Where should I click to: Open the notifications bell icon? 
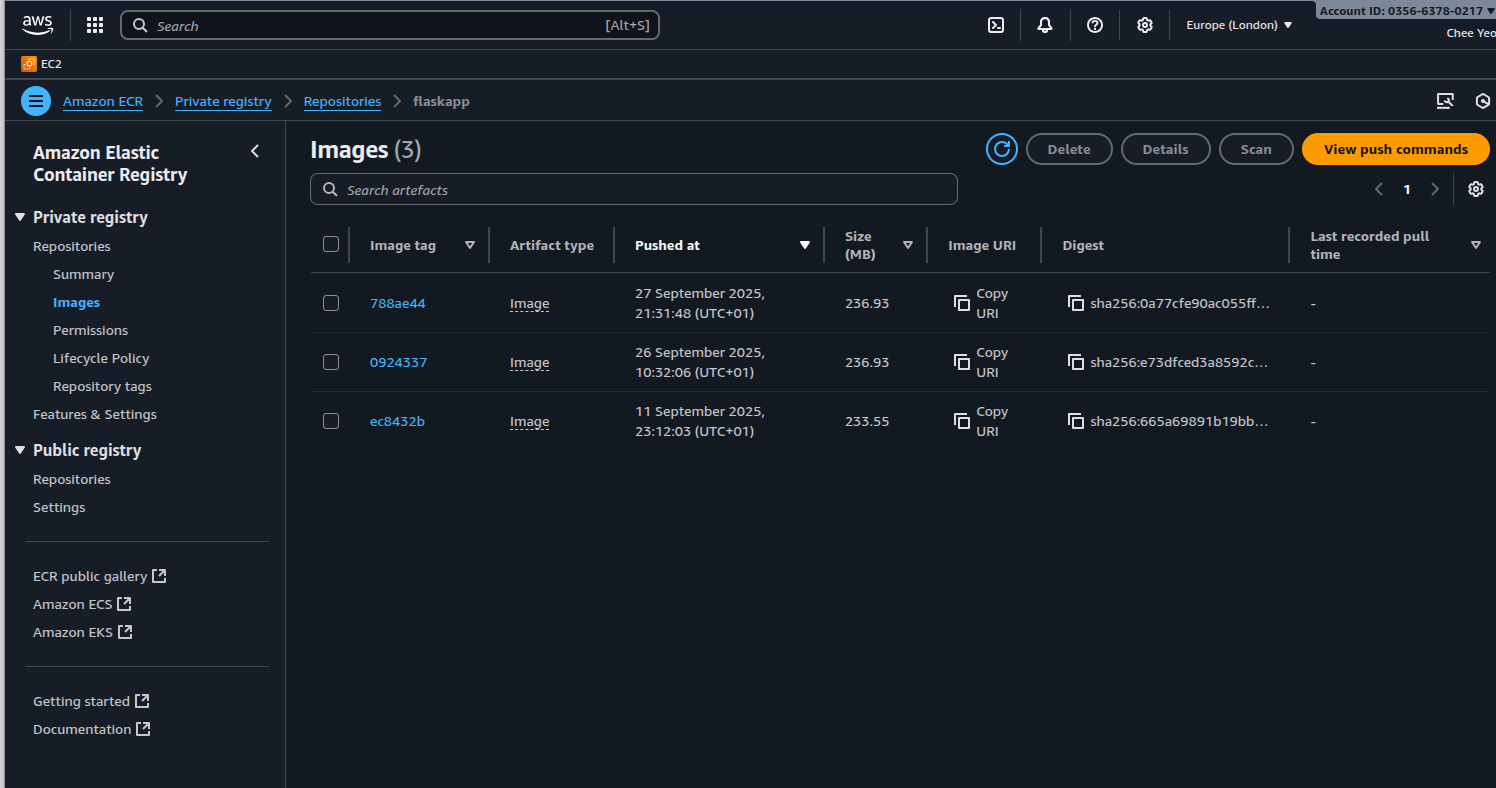(1045, 25)
